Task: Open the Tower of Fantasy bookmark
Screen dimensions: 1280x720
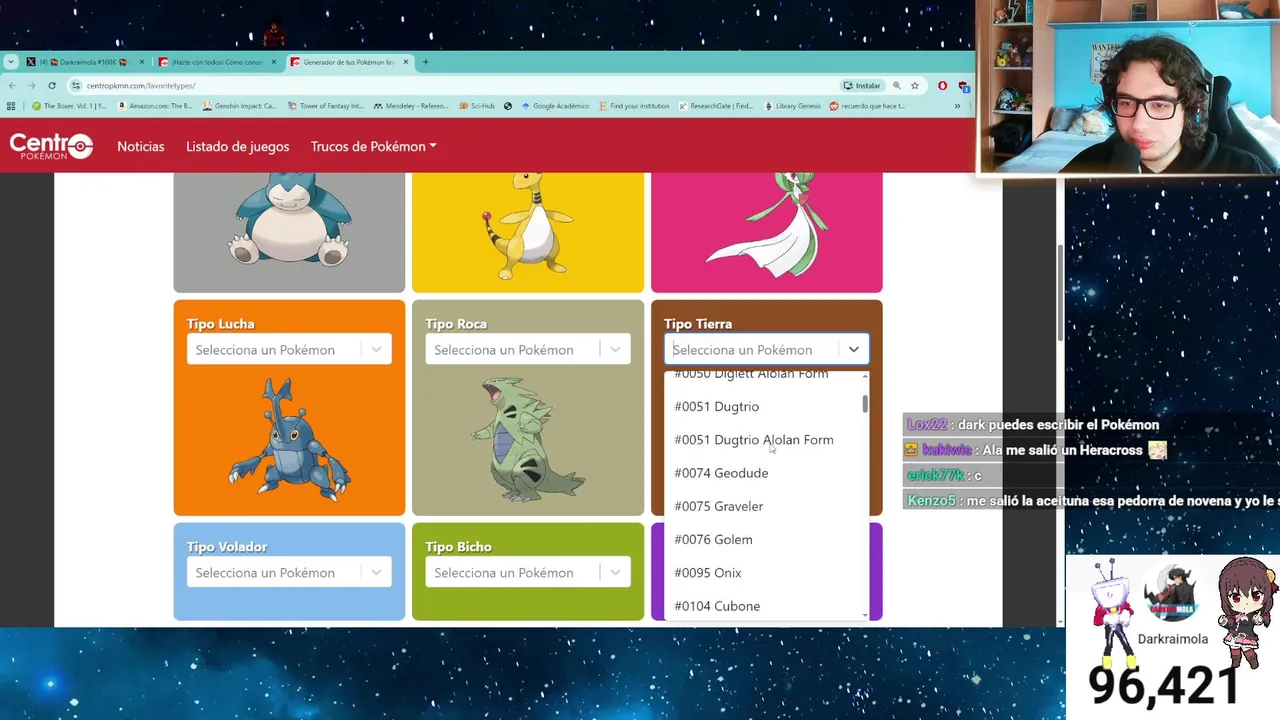Action: pyautogui.click(x=325, y=106)
